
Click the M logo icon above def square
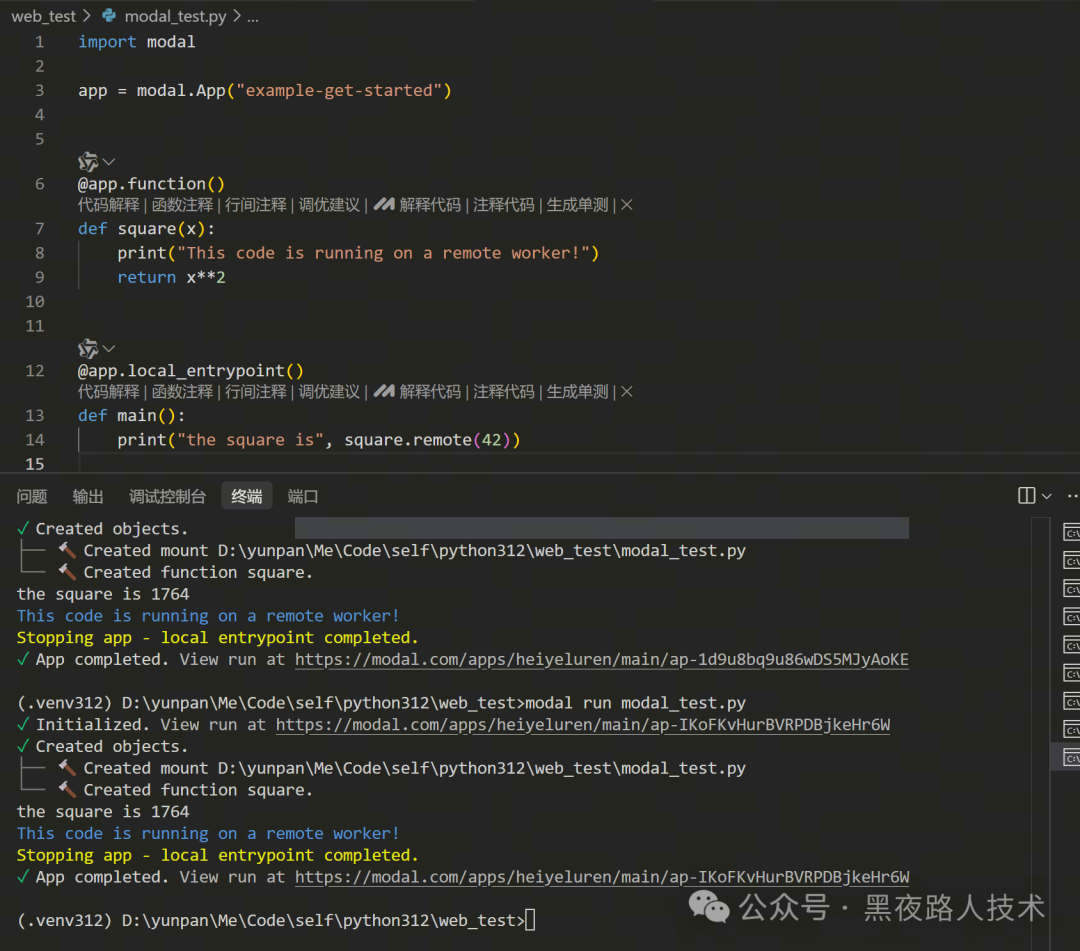384,205
